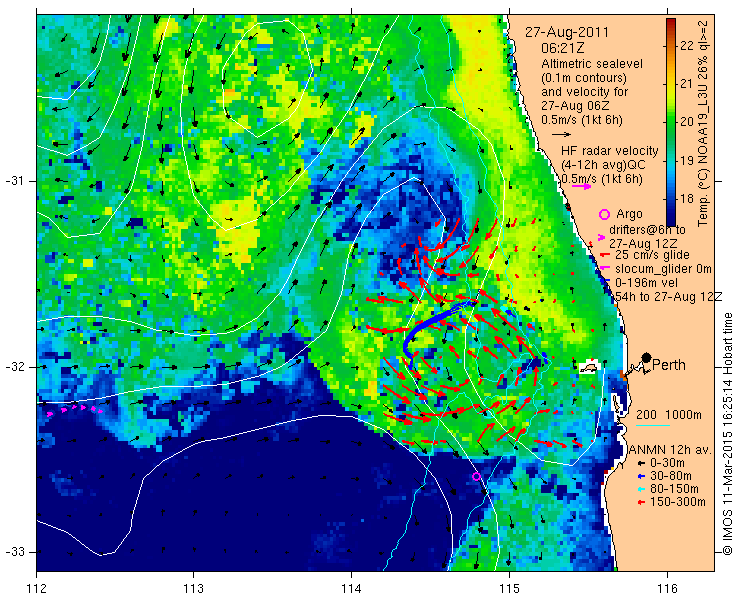Click the '-32' latitude axis label
740x600 pixels.
pos(14,367)
